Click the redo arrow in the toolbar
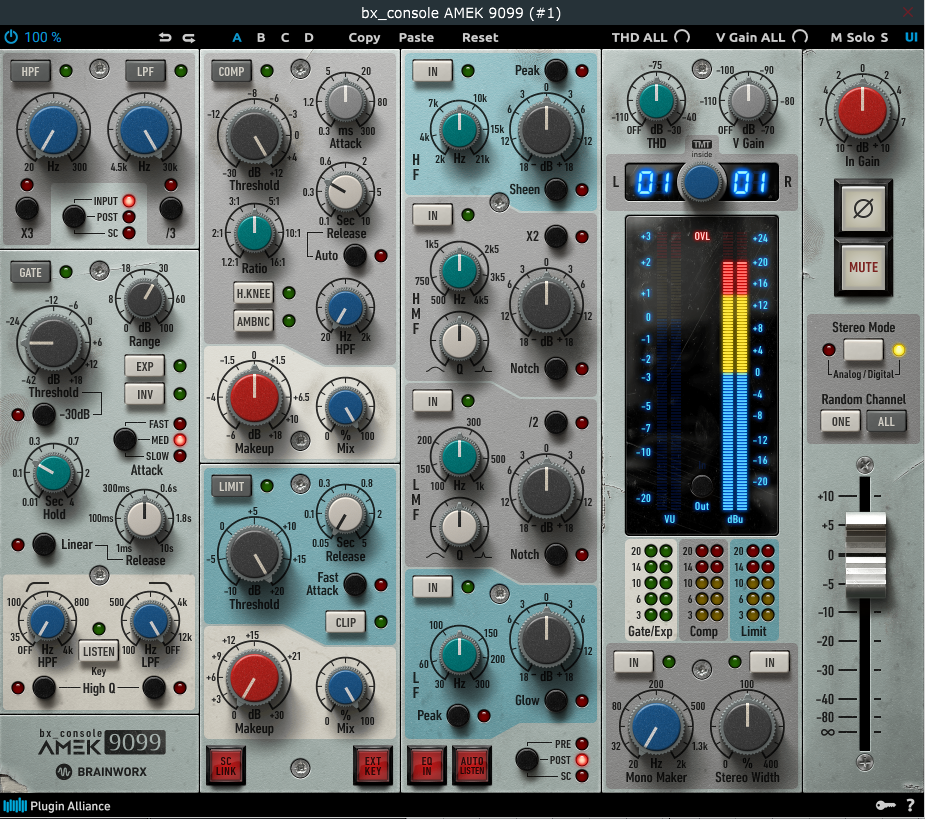The height and width of the screenshot is (819, 925). pyautogui.click(x=188, y=37)
